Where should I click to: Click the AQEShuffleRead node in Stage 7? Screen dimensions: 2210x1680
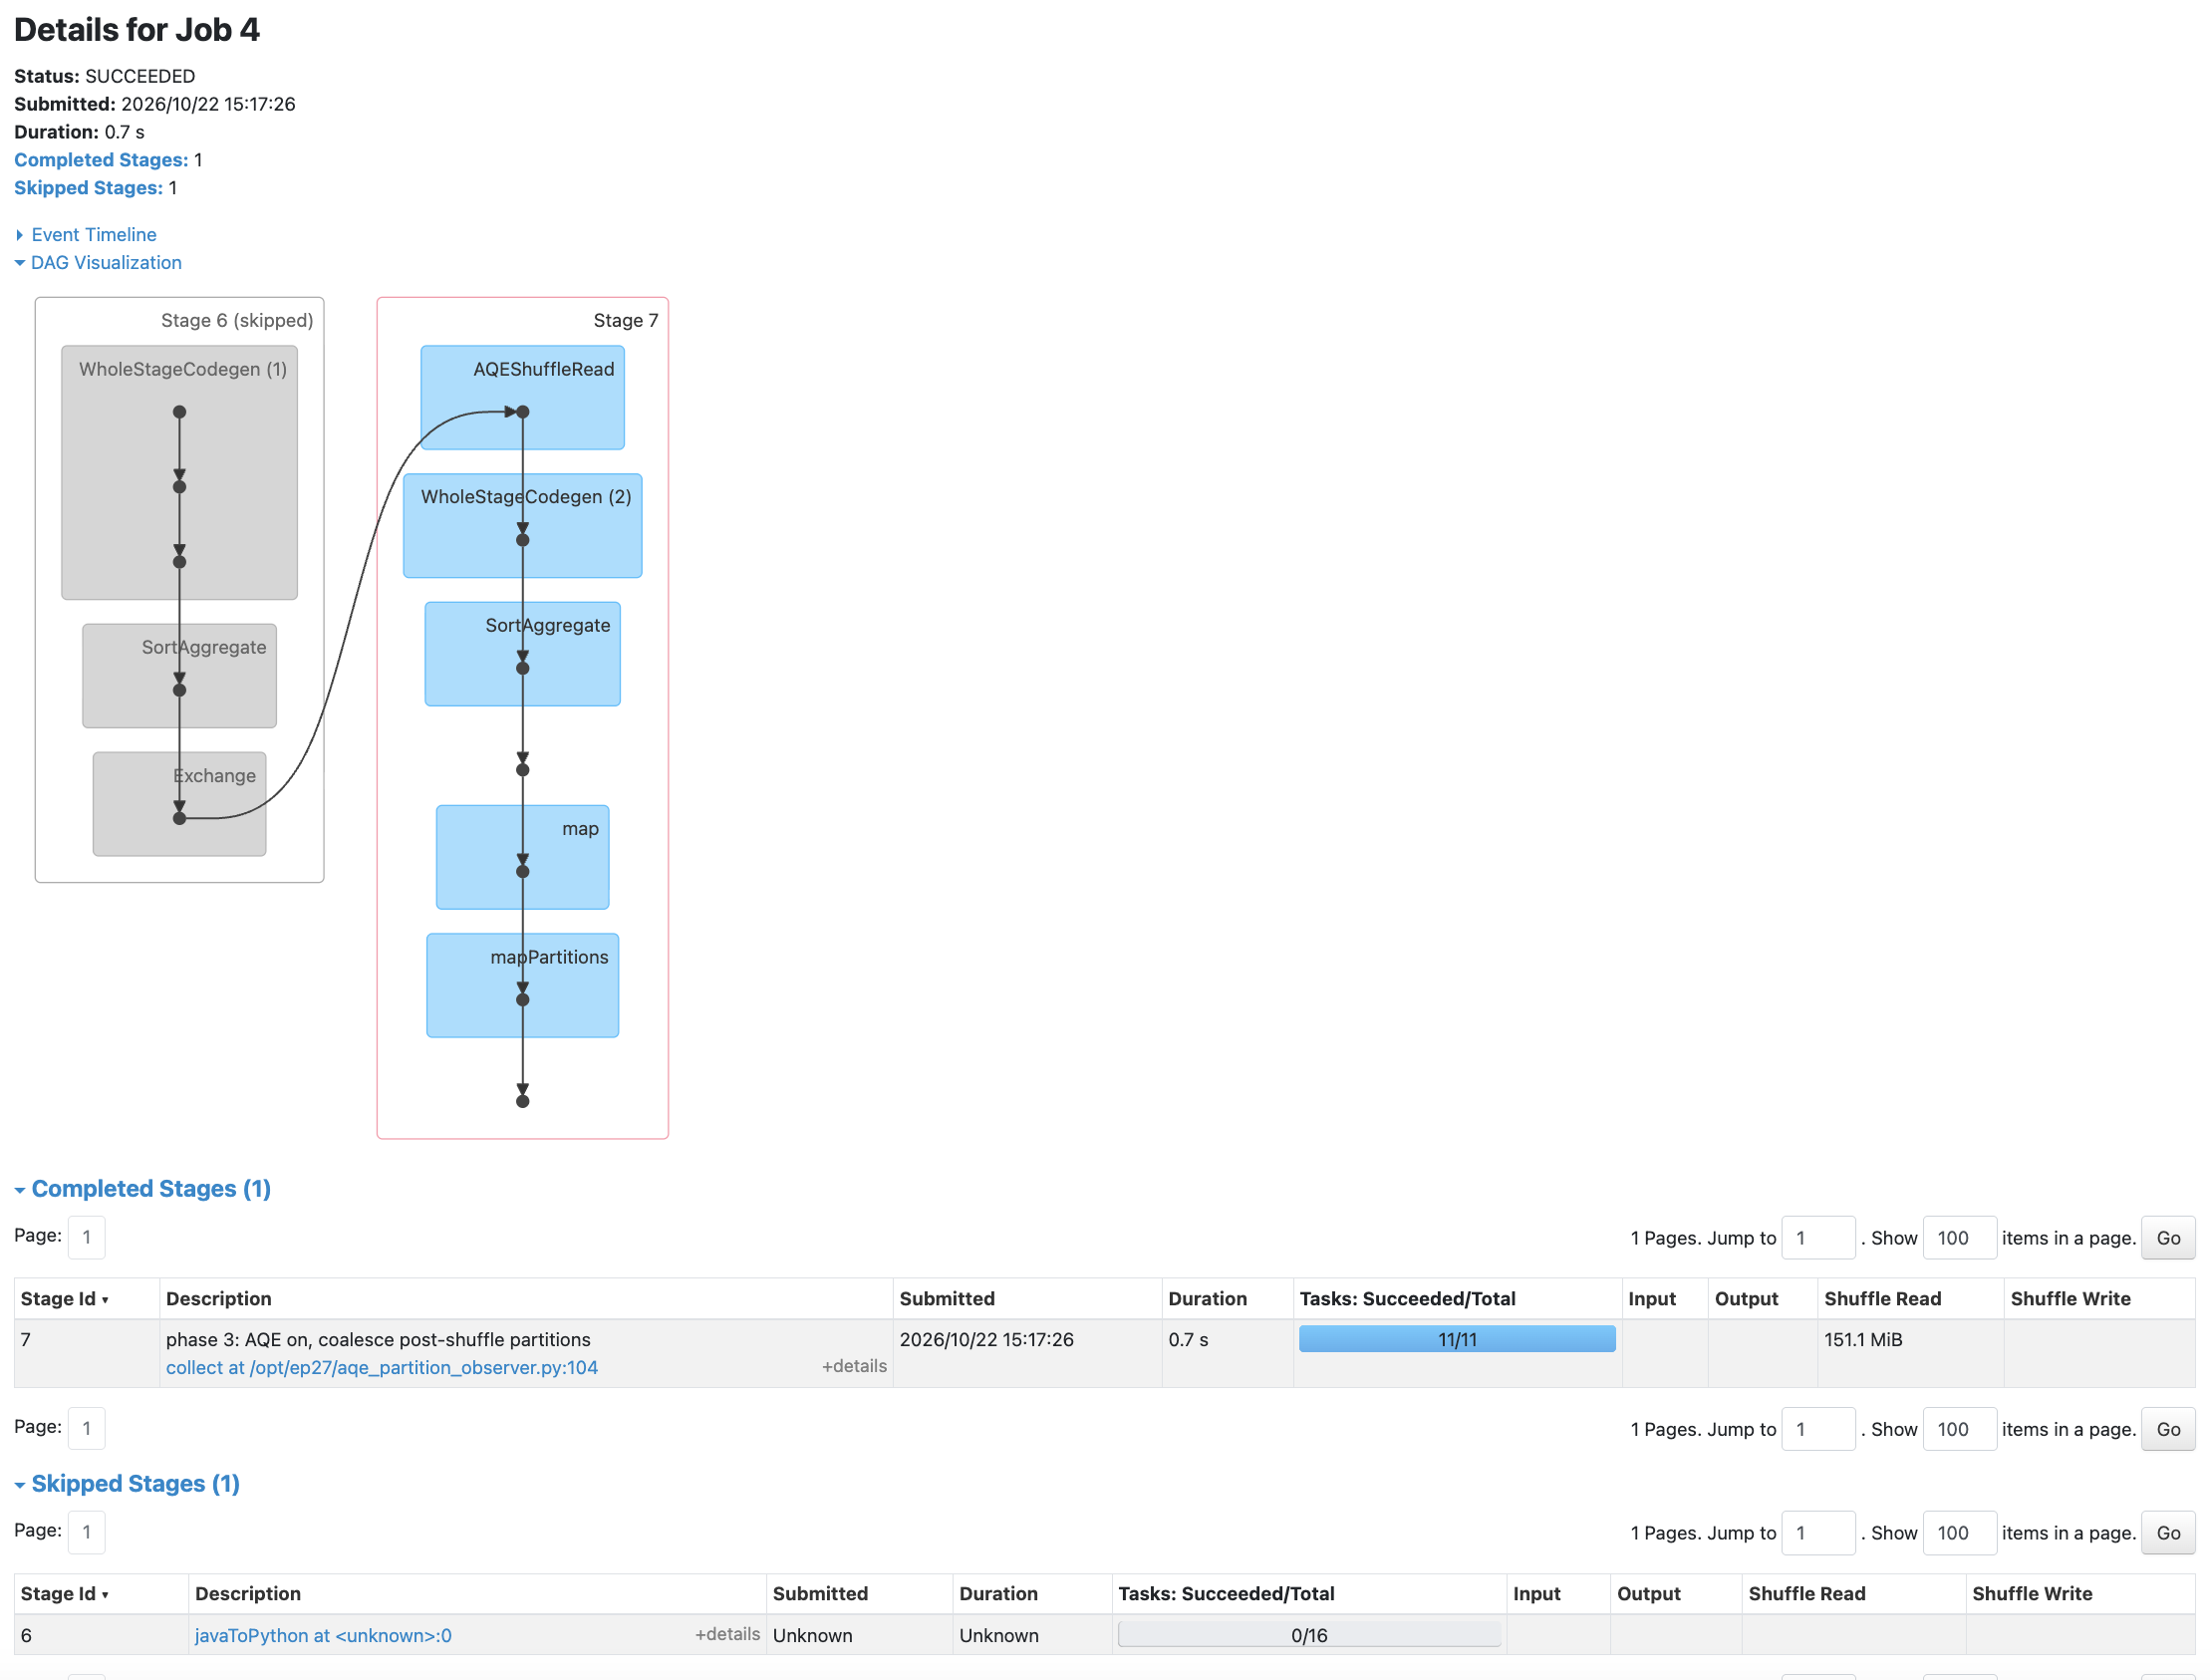[522, 397]
